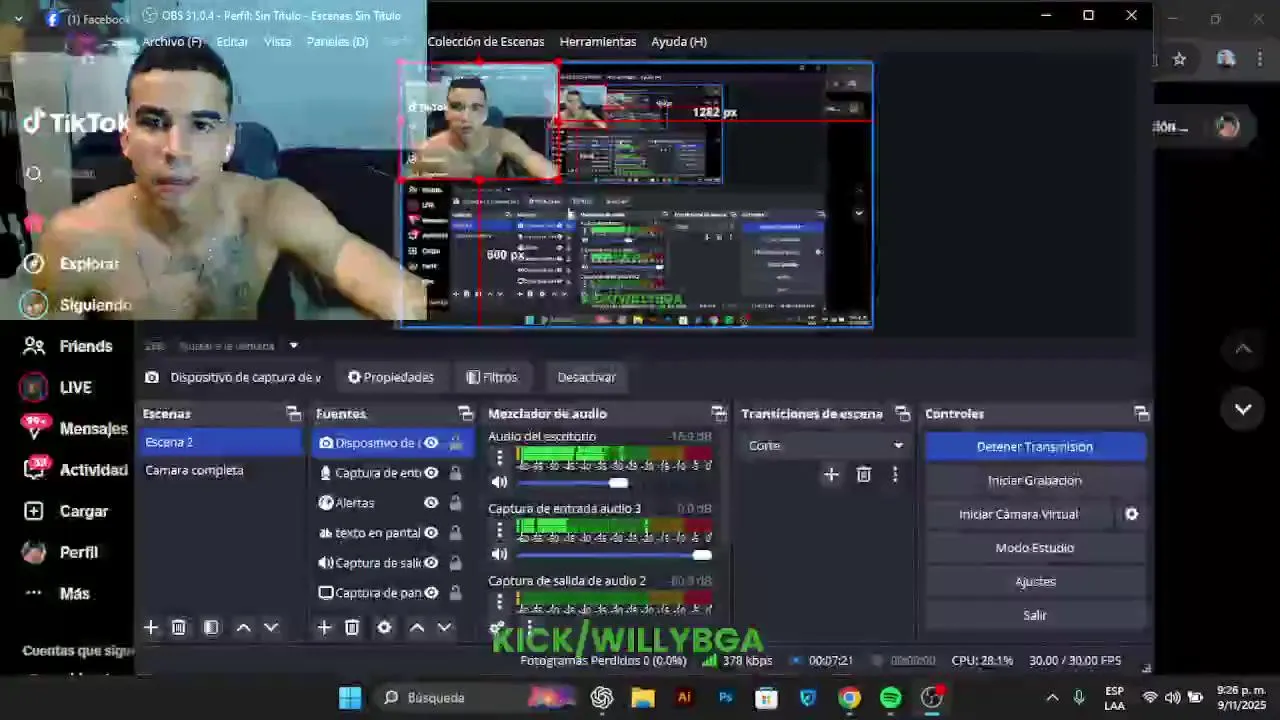
Task: Open source Propiedades button
Action: 390,377
